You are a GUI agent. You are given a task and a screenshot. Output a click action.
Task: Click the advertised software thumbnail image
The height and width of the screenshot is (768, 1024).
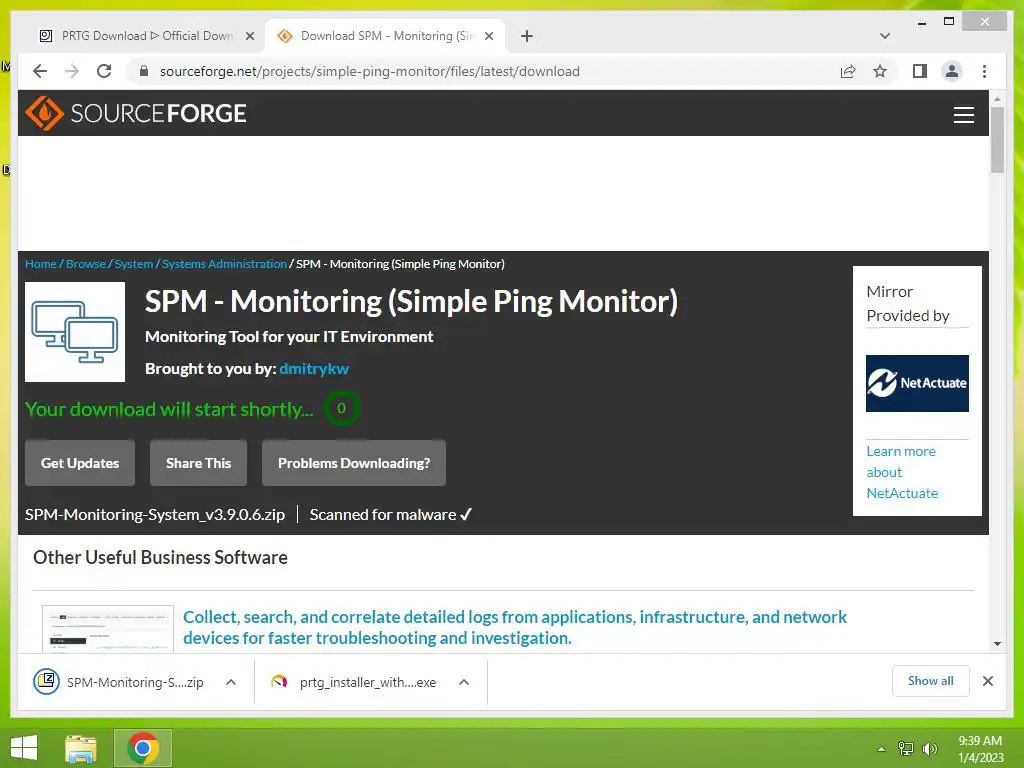click(x=108, y=629)
